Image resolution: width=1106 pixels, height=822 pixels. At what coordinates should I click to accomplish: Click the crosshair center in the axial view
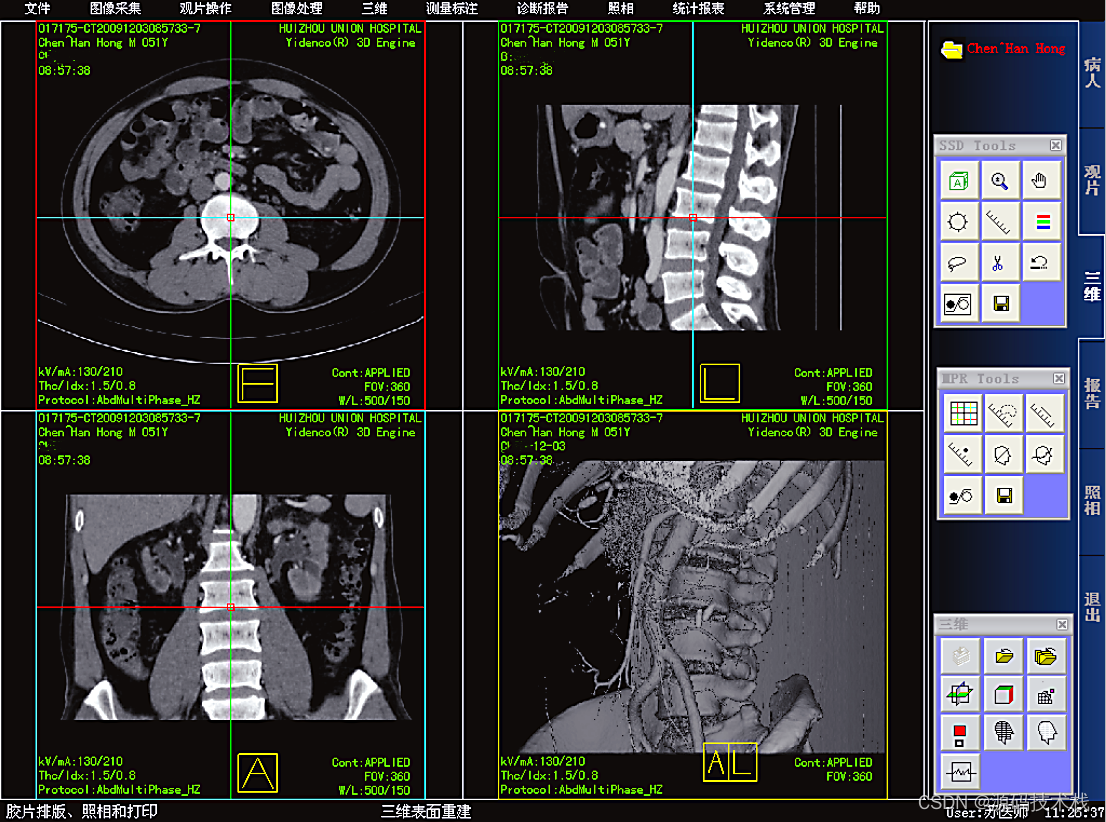click(231, 217)
